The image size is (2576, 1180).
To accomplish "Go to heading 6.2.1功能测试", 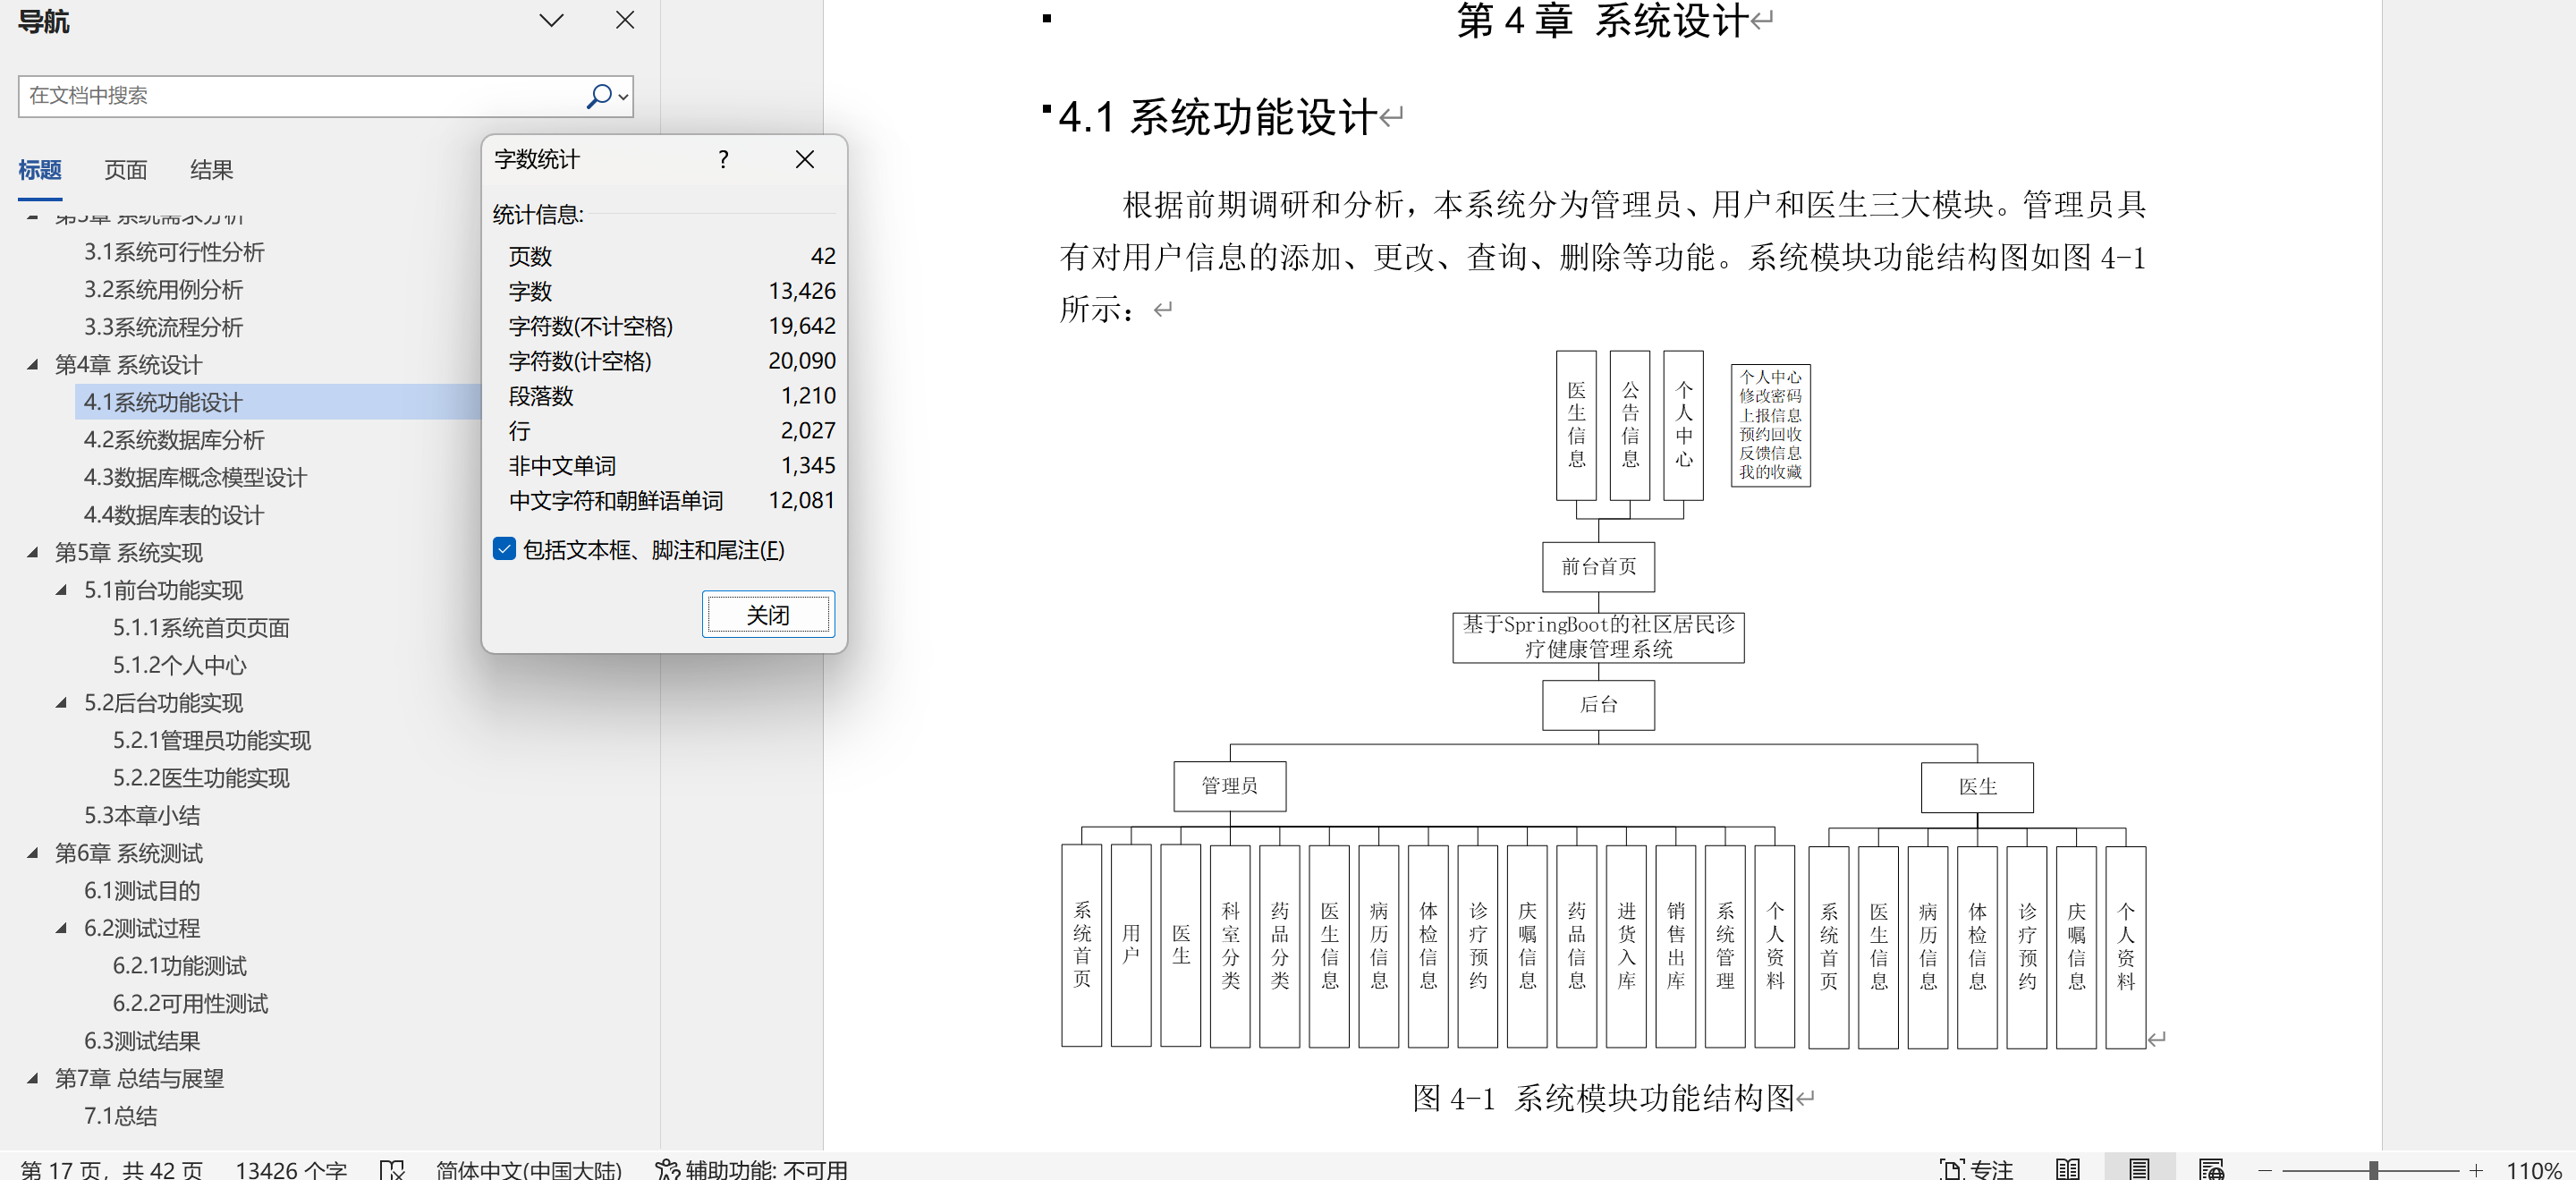I will click(x=179, y=966).
